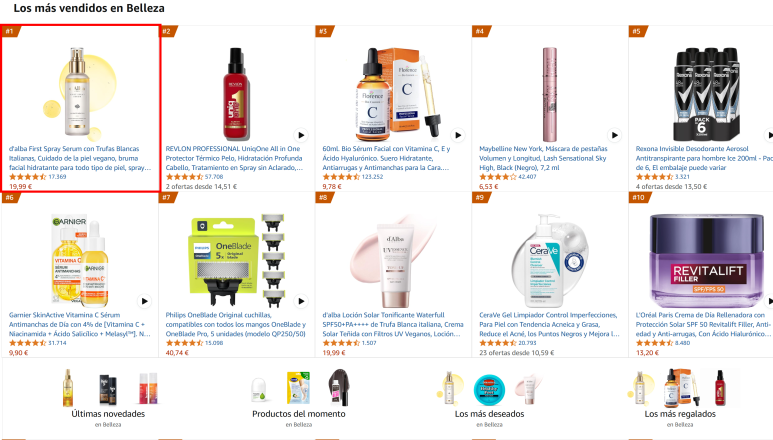Play video for Philips OneBlade blades
The image size is (773, 440).
click(x=301, y=301)
